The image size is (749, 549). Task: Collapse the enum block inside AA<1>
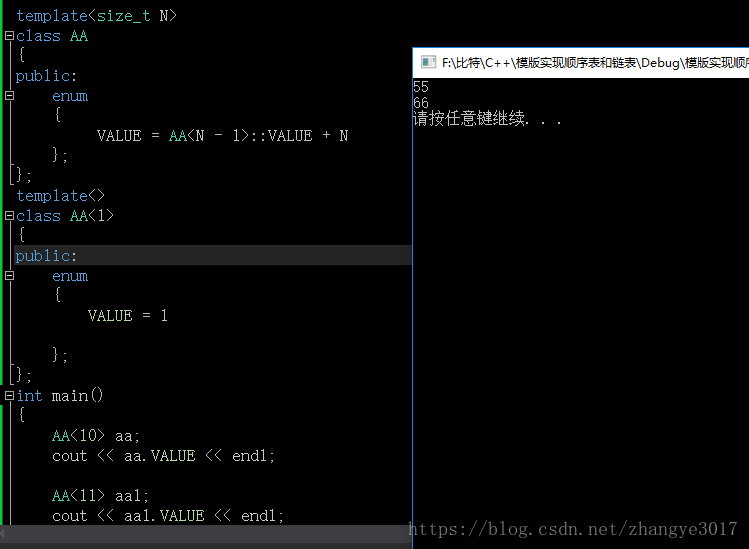click(x=9, y=276)
